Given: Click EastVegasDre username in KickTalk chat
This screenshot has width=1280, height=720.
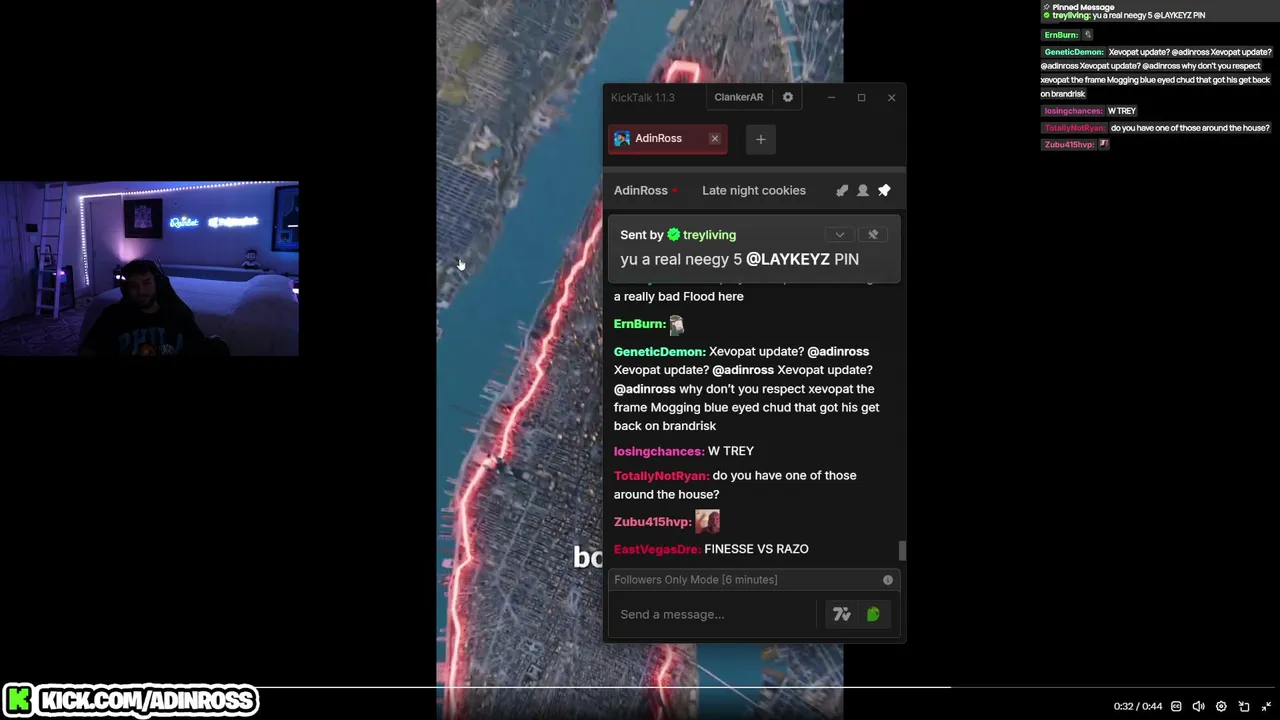Looking at the screenshot, I should (x=657, y=549).
